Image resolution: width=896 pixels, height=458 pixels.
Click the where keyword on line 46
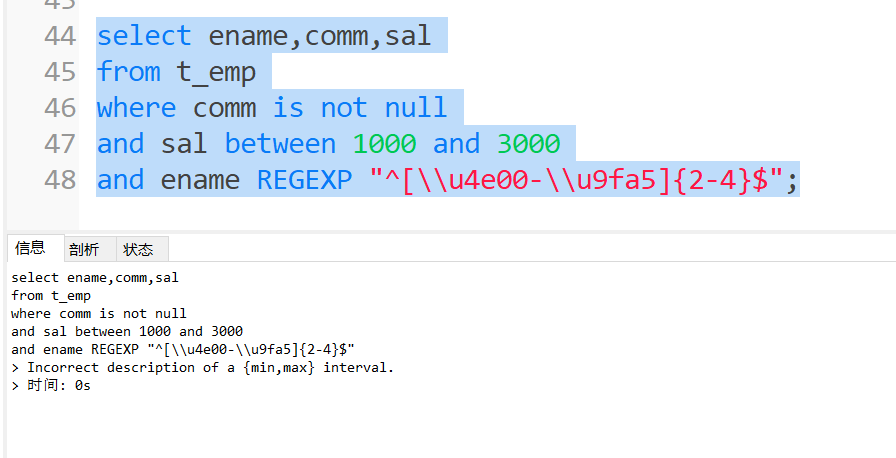click(x=137, y=108)
